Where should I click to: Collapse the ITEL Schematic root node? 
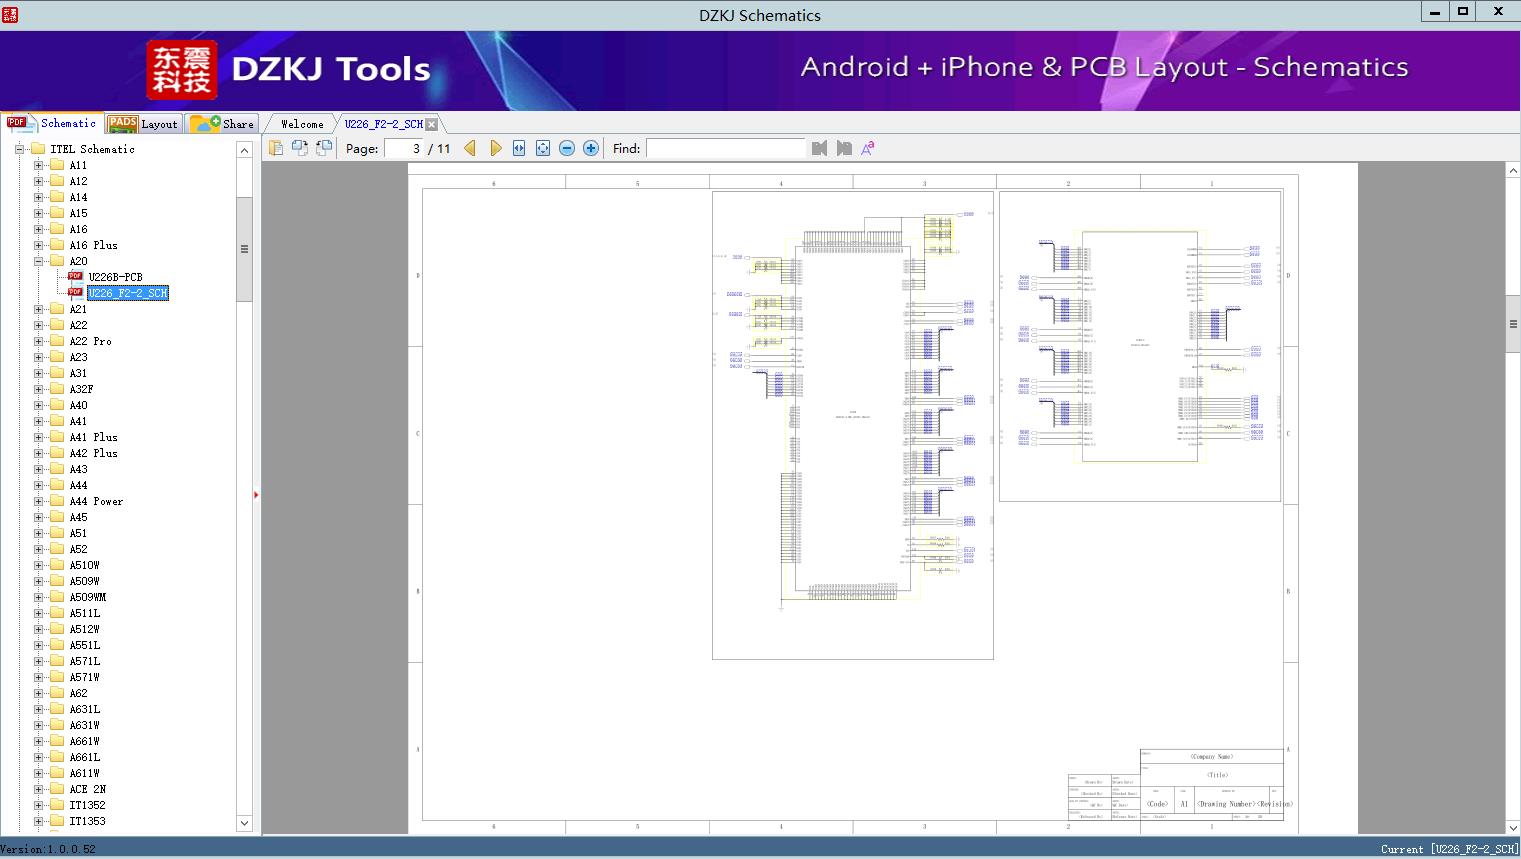[x=19, y=149]
